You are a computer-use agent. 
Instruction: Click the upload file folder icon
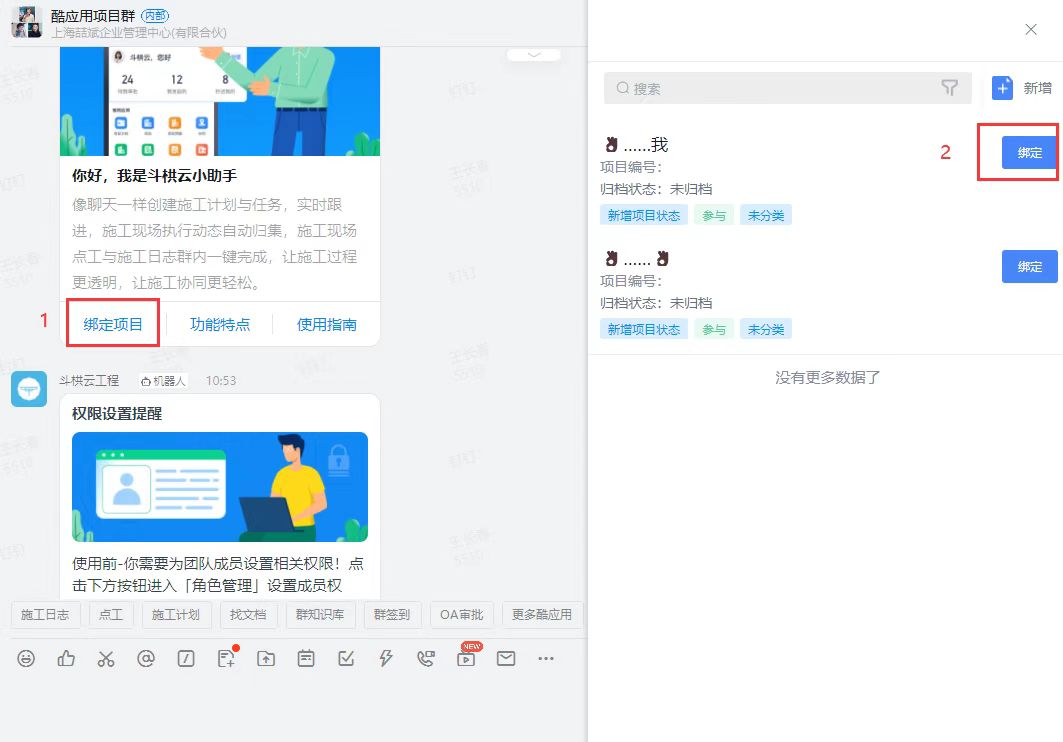[x=266, y=659]
